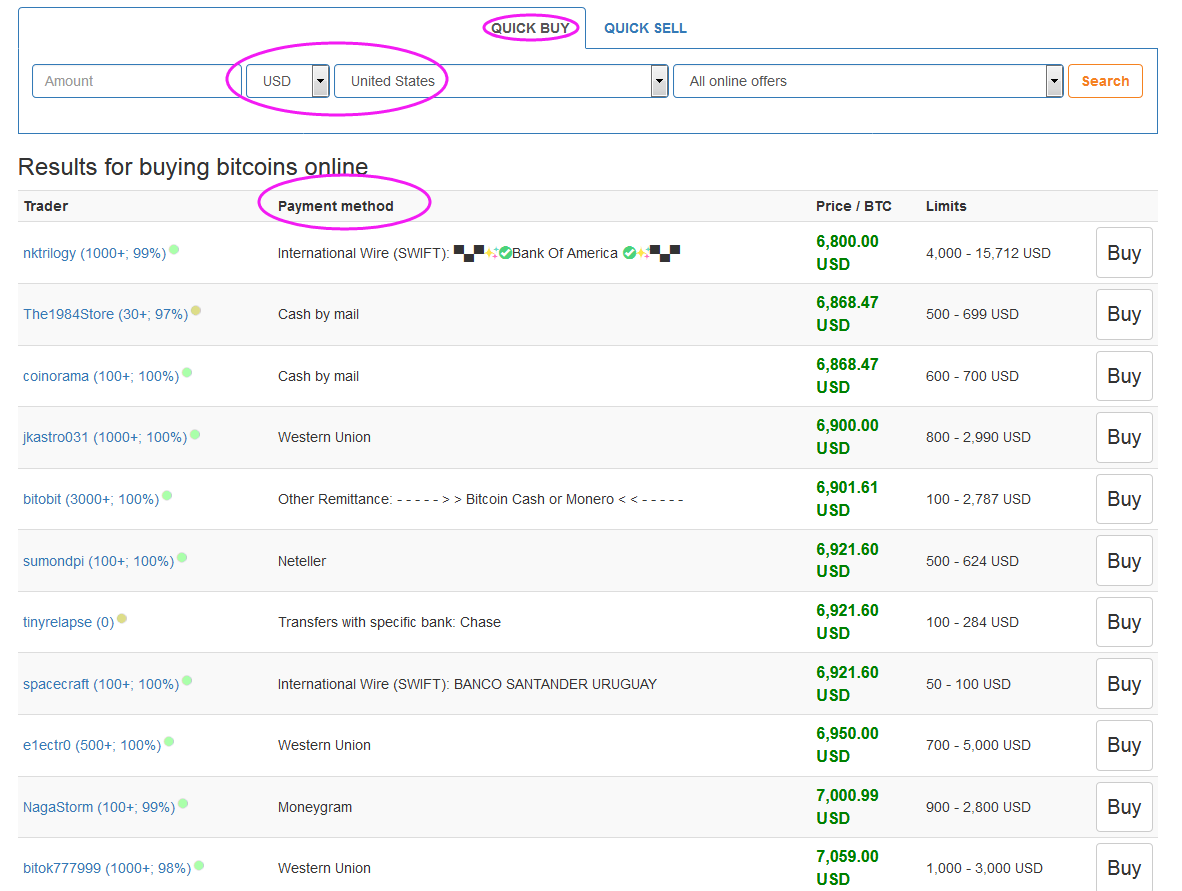Click Results for buying bitcoins online heading

click(x=193, y=167)
